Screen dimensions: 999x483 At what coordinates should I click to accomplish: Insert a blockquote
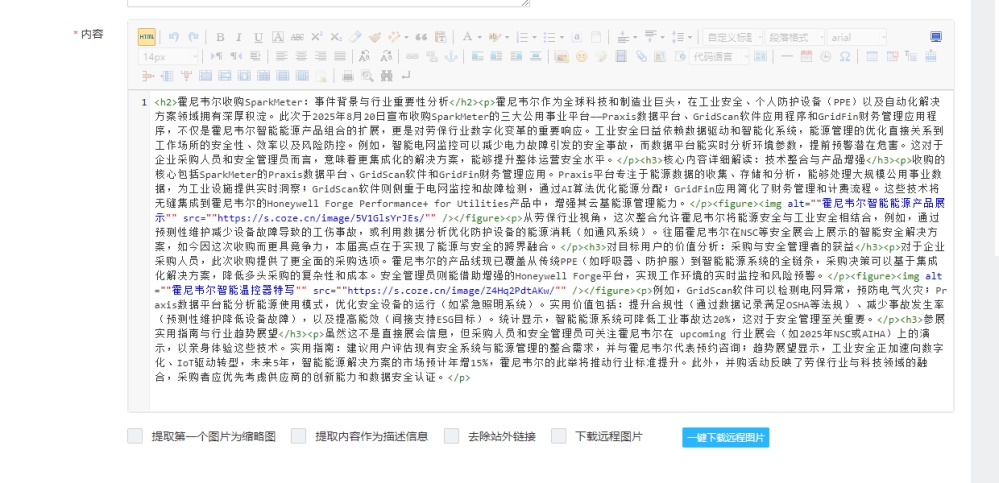tap(421, 37)
